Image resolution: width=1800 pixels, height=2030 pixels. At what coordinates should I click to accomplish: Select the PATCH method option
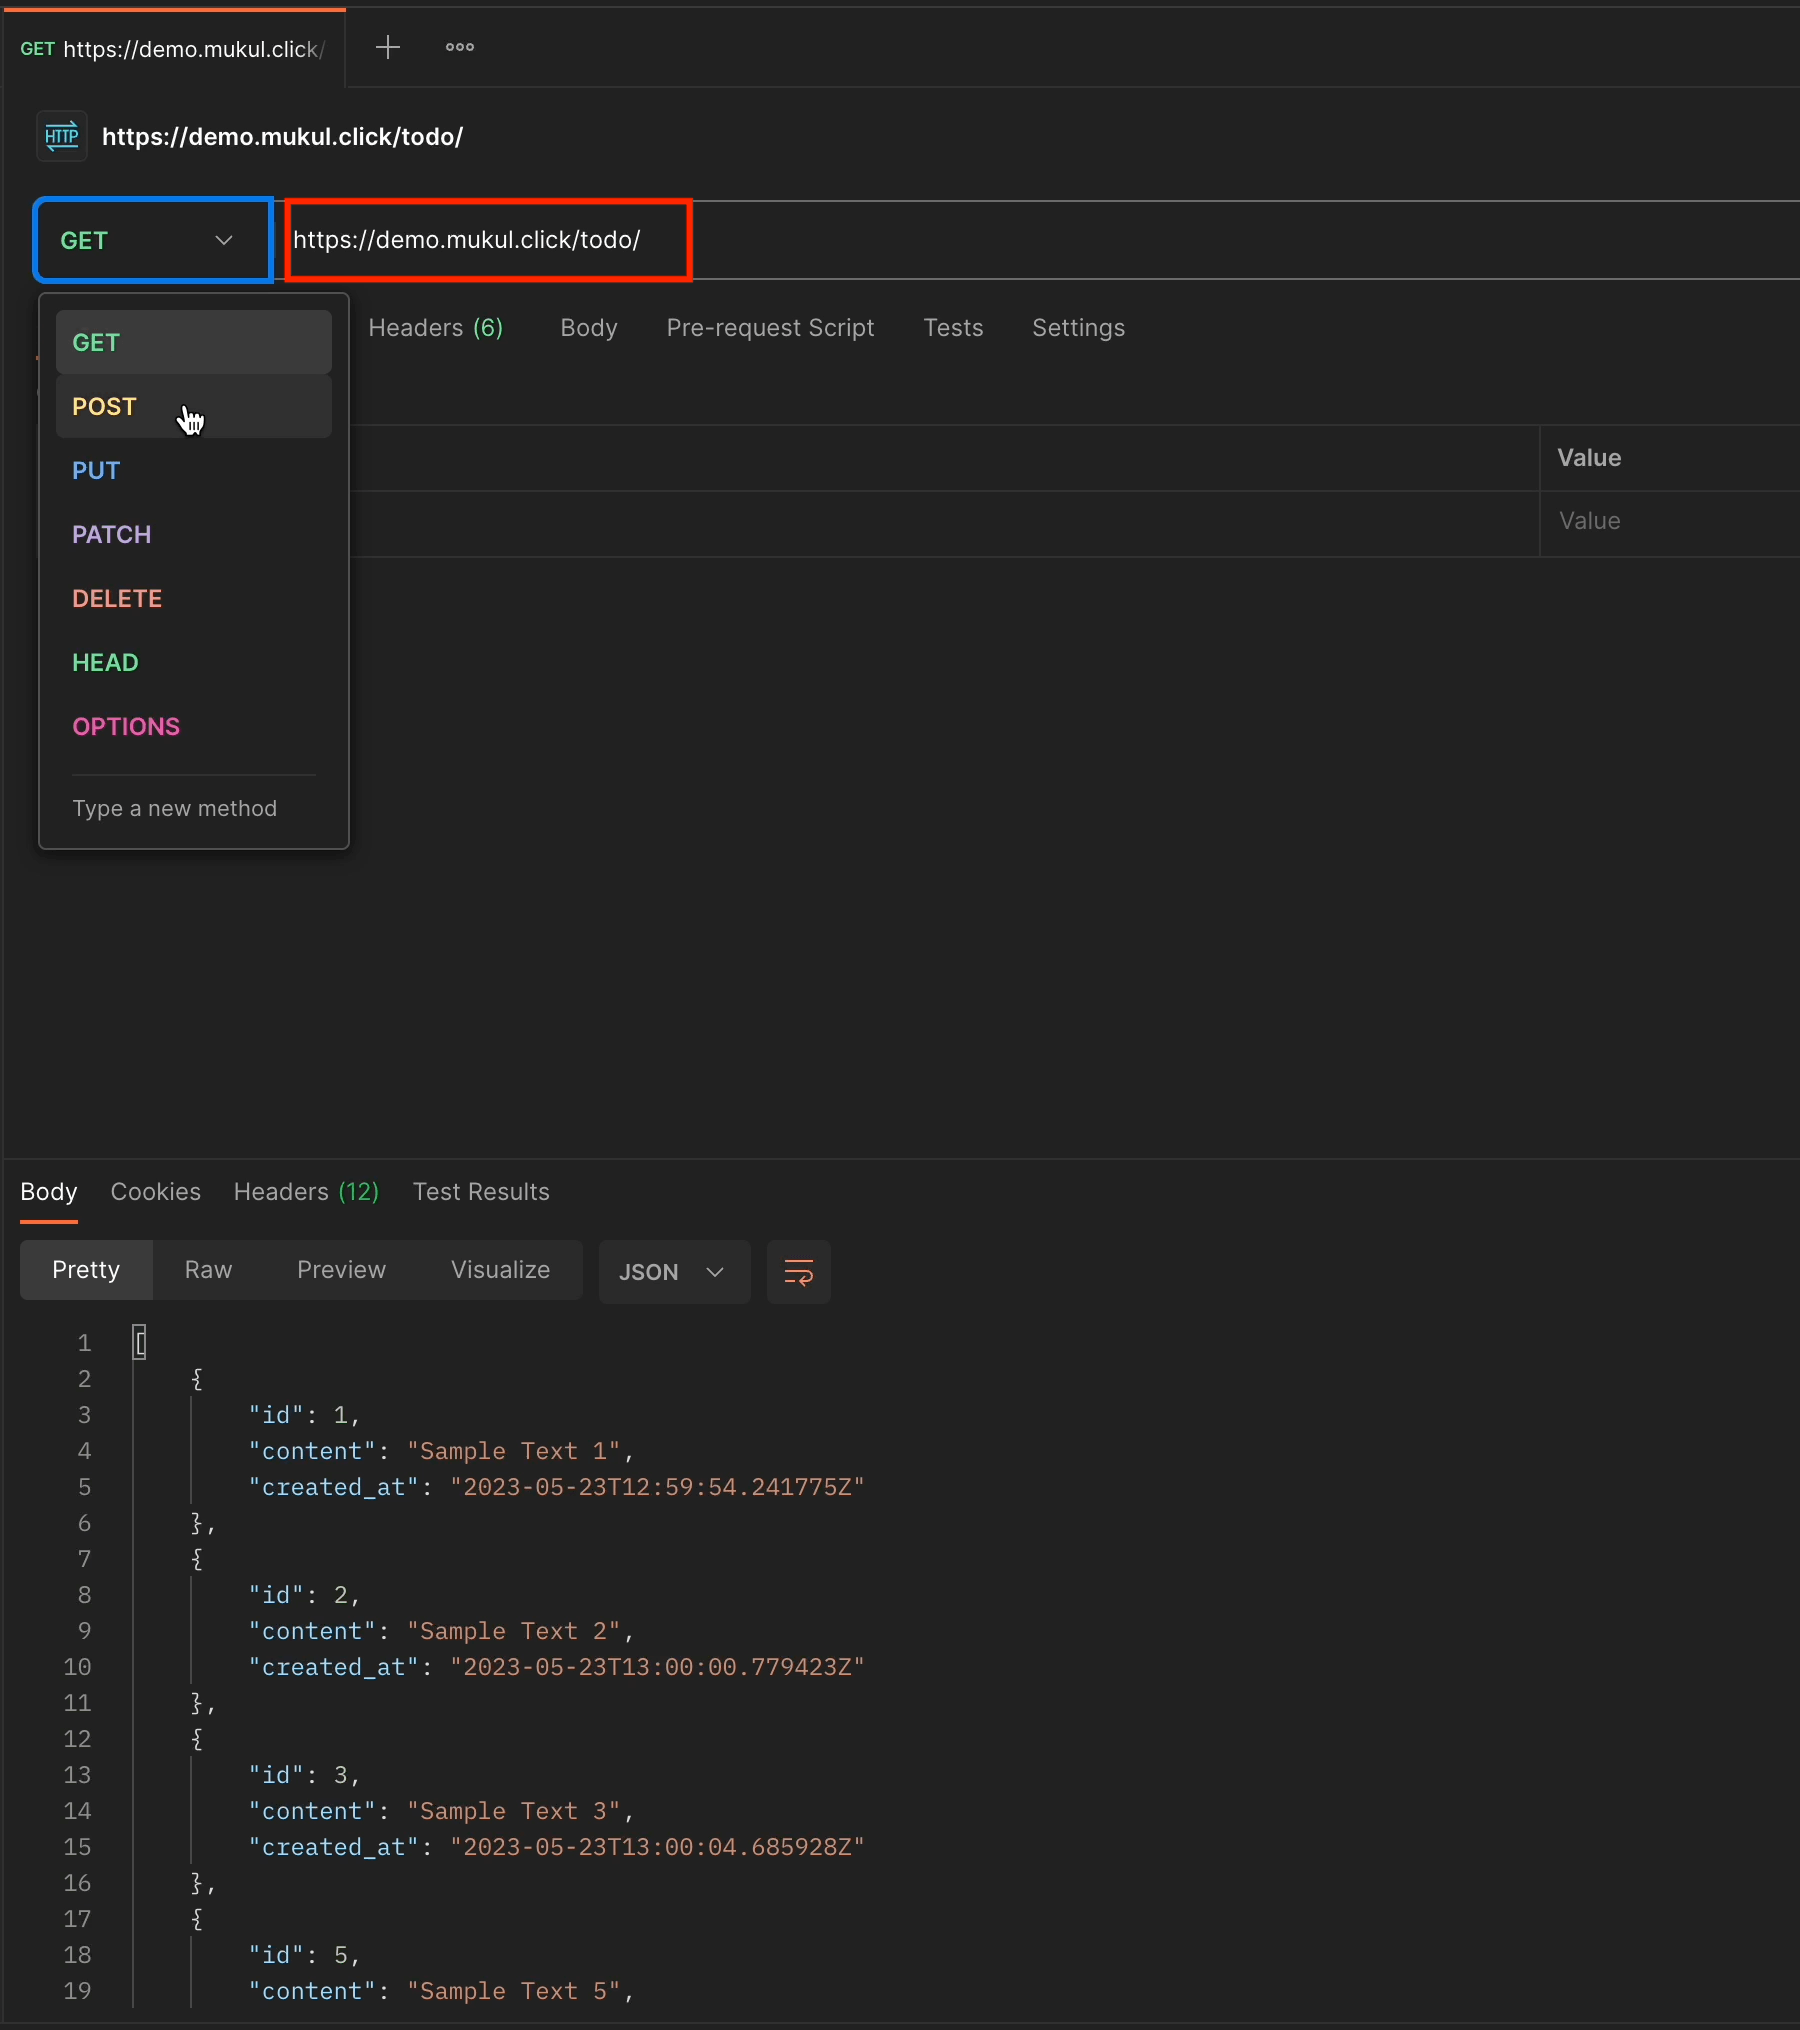pos(112,535)
